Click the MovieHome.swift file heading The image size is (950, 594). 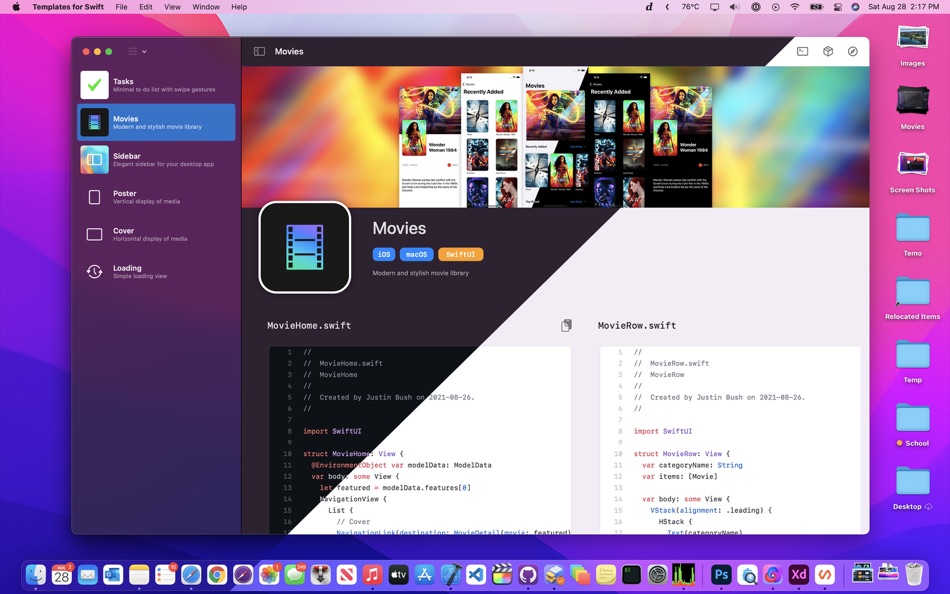tap(309, 325)
